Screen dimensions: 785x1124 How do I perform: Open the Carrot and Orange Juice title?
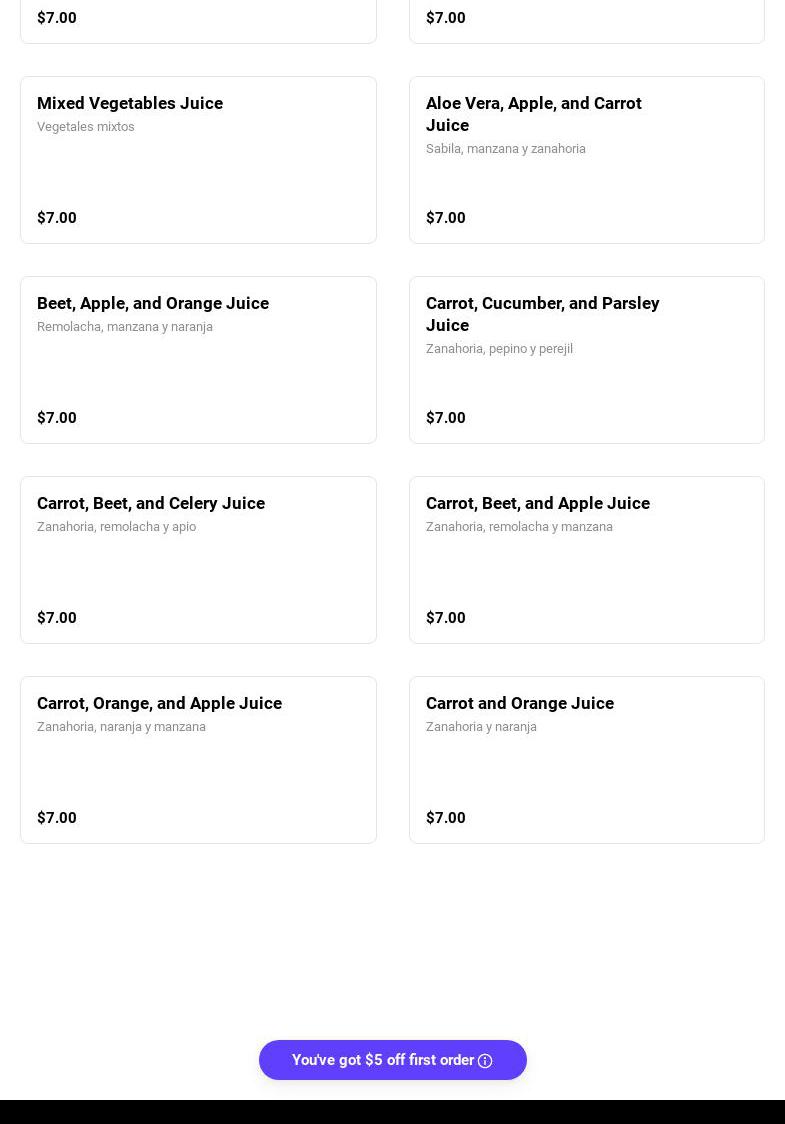[x=520, y=704]
